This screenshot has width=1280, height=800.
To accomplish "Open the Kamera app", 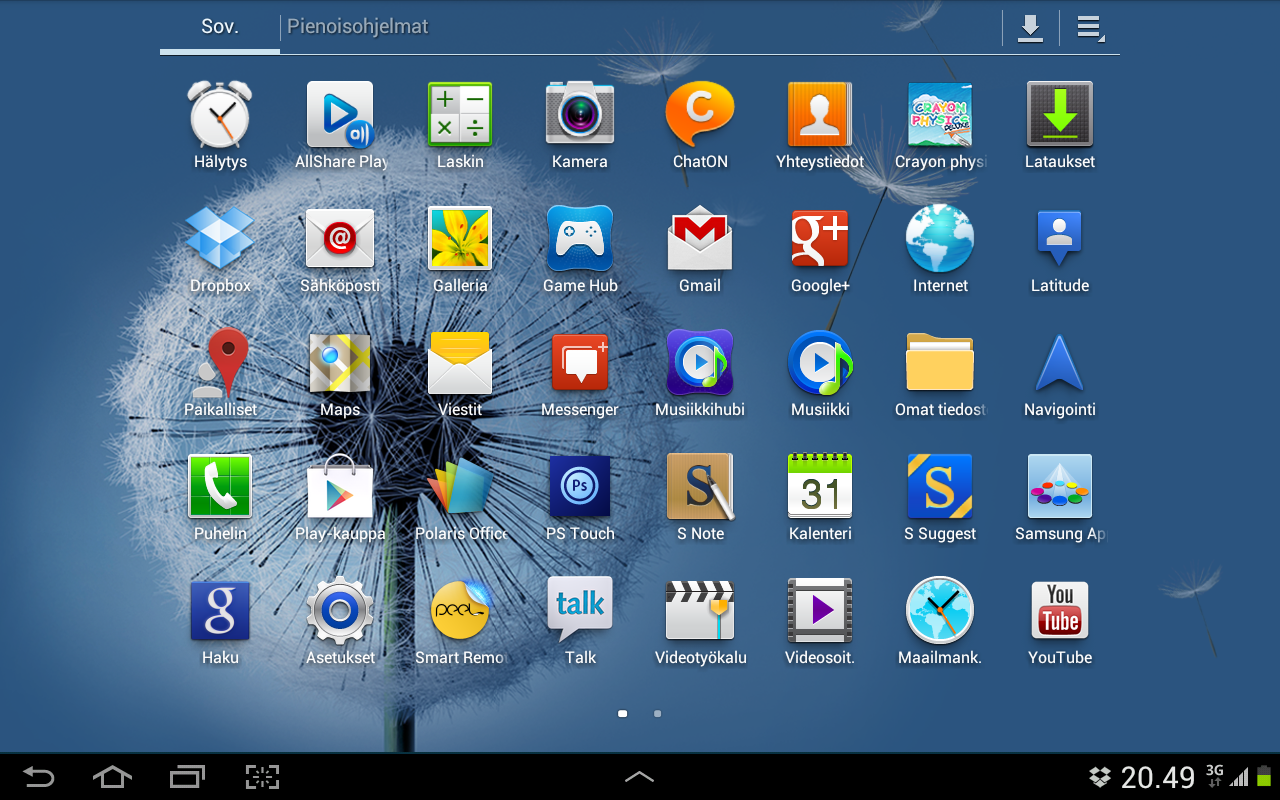I will click(x=580, y=126).
